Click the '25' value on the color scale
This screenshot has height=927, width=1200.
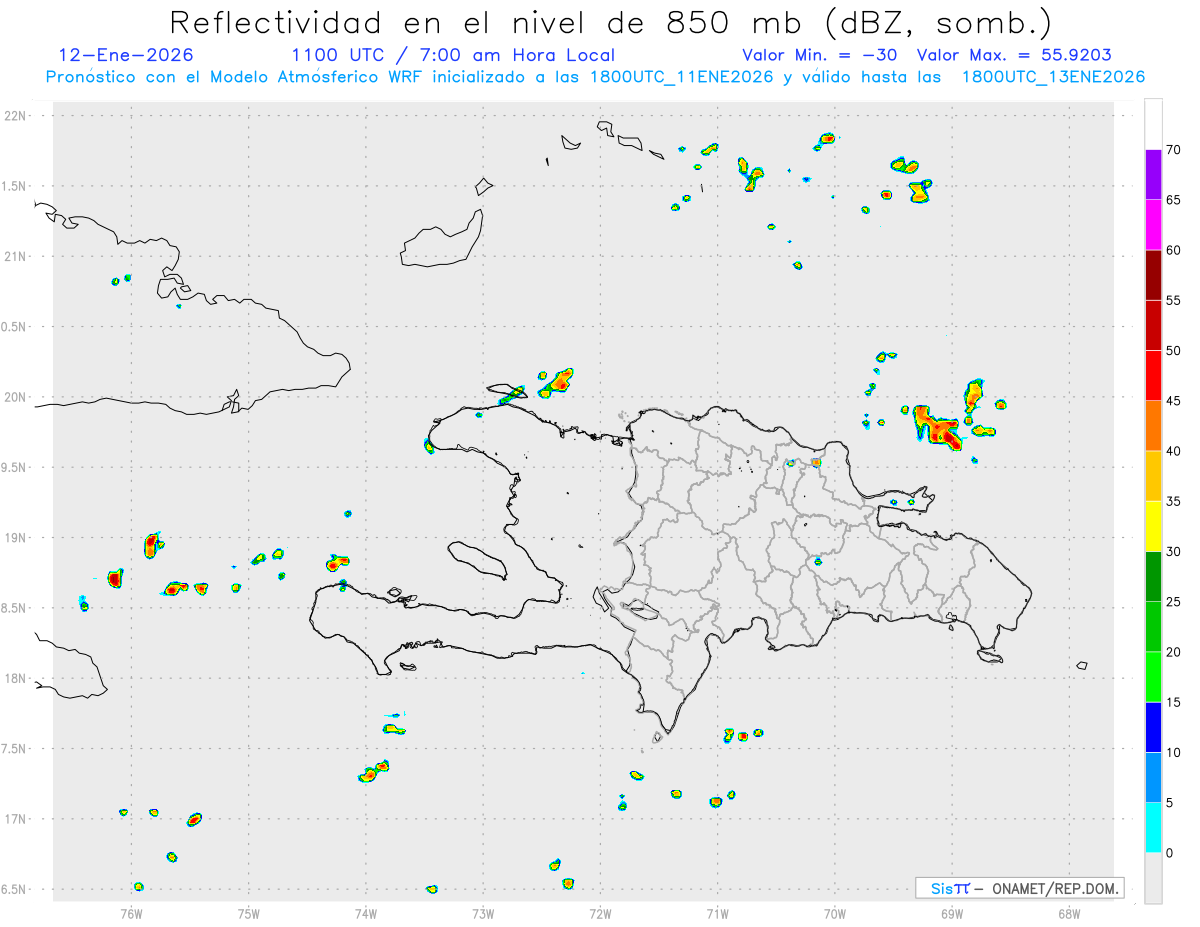[x=1174, y=602]
